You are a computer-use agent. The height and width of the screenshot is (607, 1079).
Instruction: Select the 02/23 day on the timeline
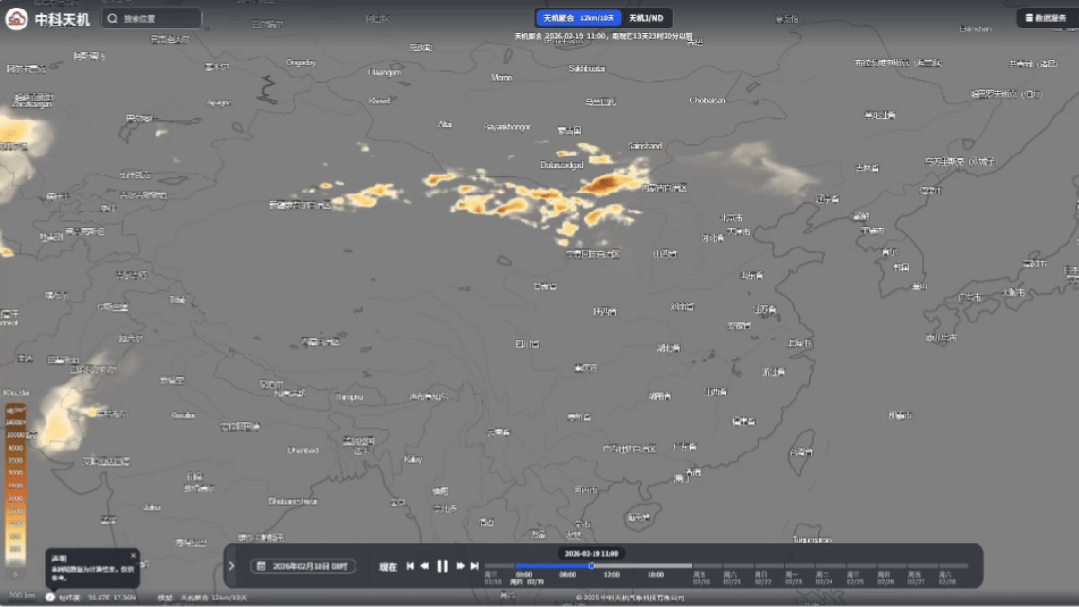pos(793,578)
